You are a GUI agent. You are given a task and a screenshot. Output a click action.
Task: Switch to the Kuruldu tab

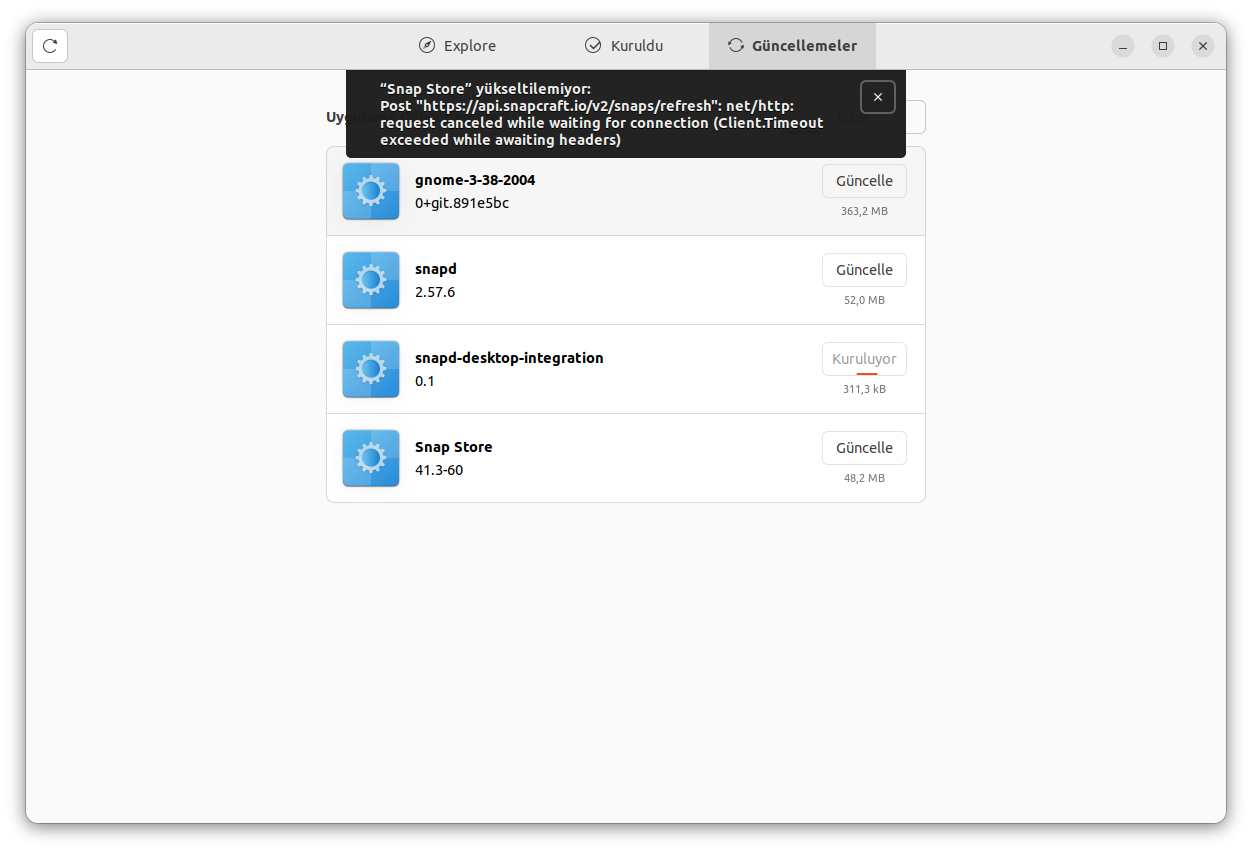tap(625, 46)
